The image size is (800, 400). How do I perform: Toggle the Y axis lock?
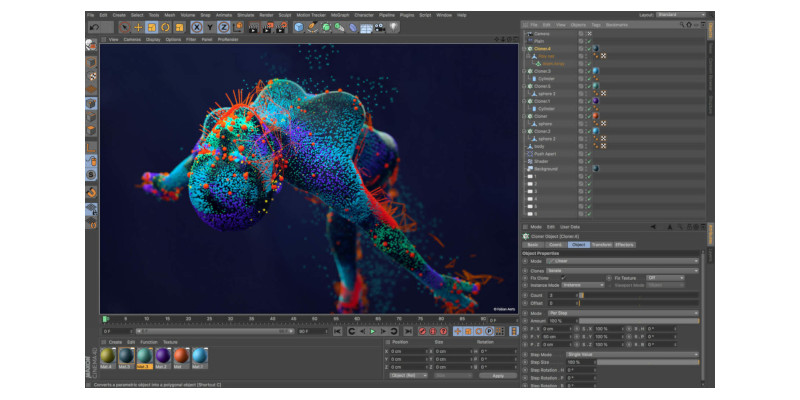210,27
